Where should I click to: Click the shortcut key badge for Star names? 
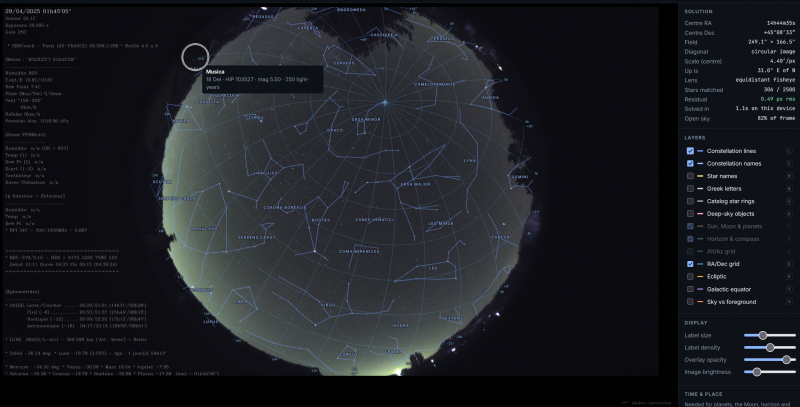789,176
